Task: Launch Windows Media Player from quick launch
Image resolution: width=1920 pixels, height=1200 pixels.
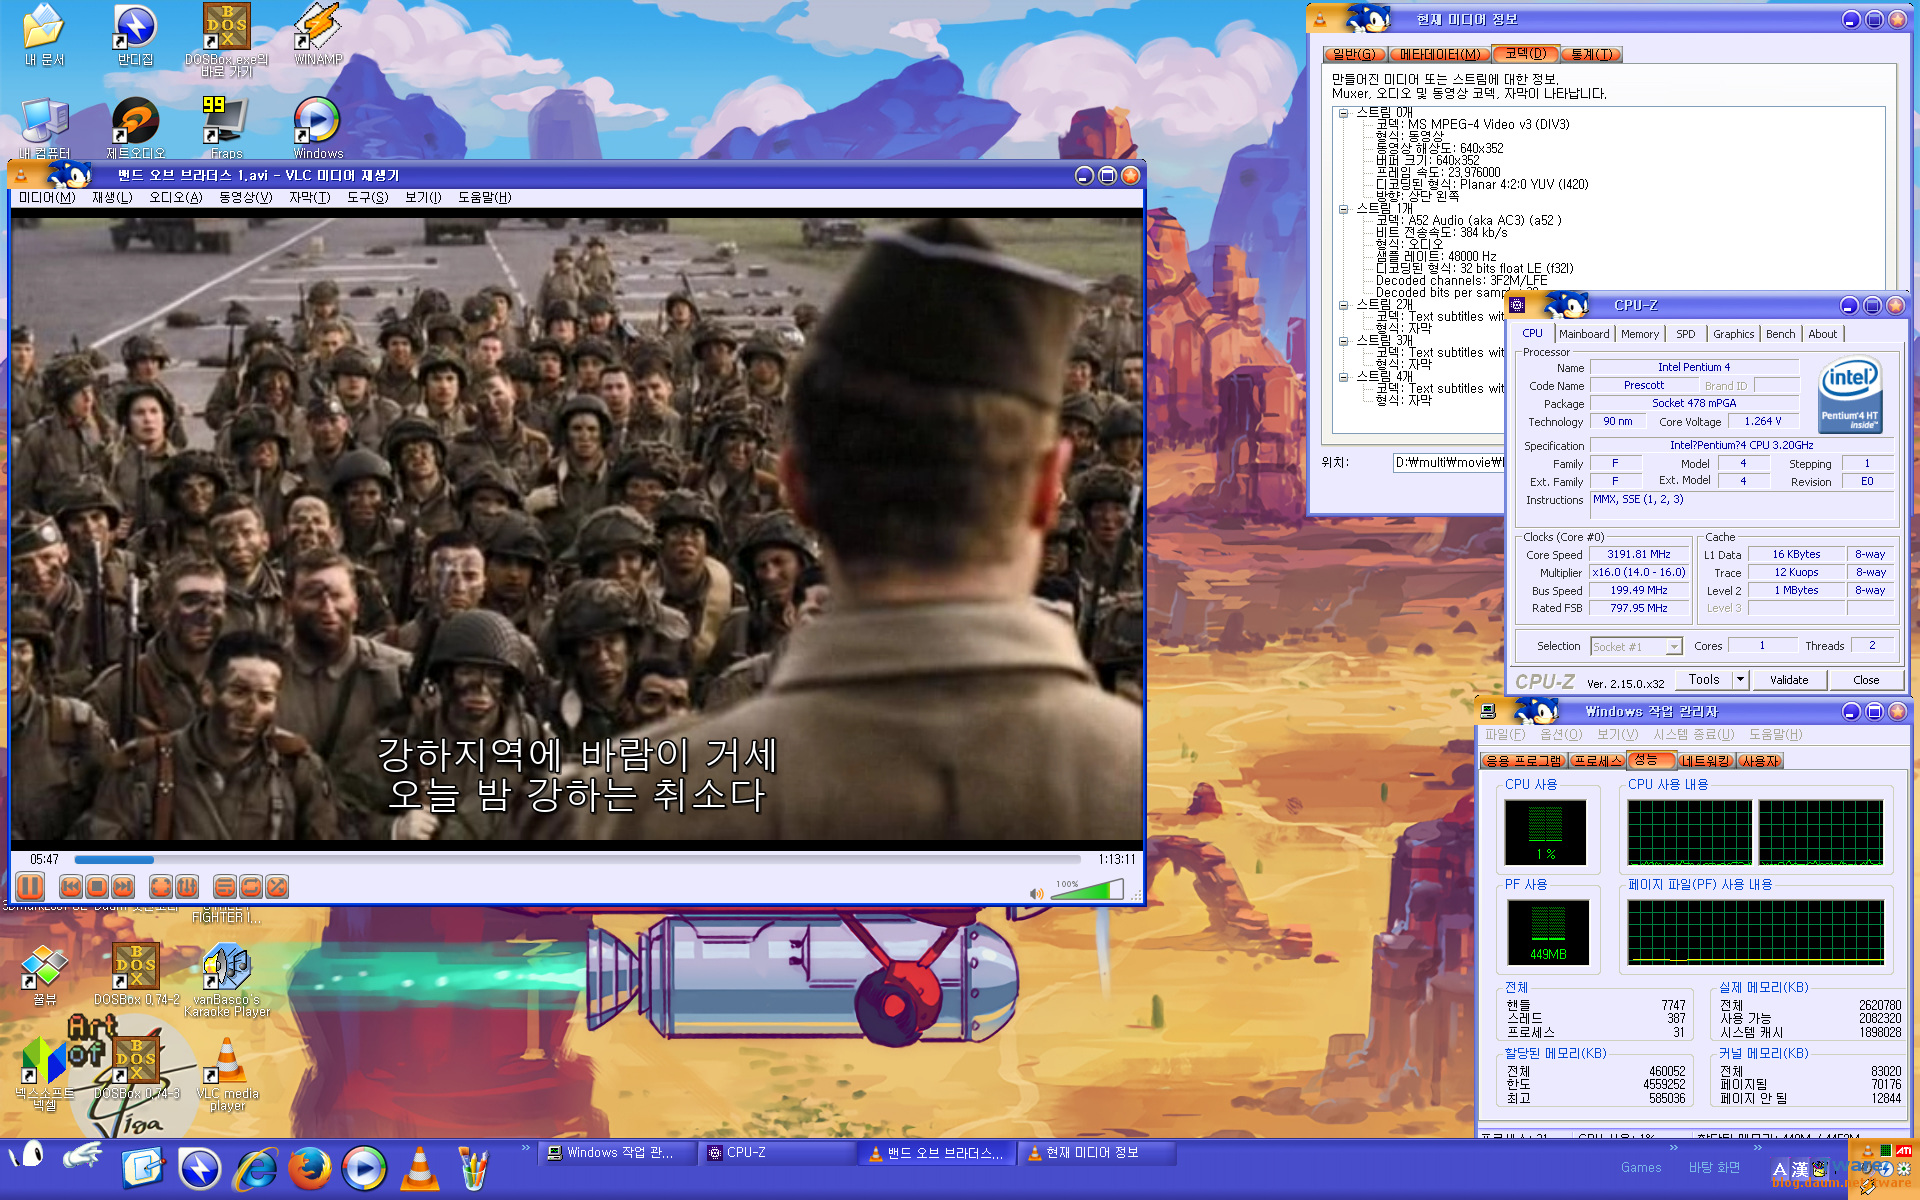Action: point(364,1168)
